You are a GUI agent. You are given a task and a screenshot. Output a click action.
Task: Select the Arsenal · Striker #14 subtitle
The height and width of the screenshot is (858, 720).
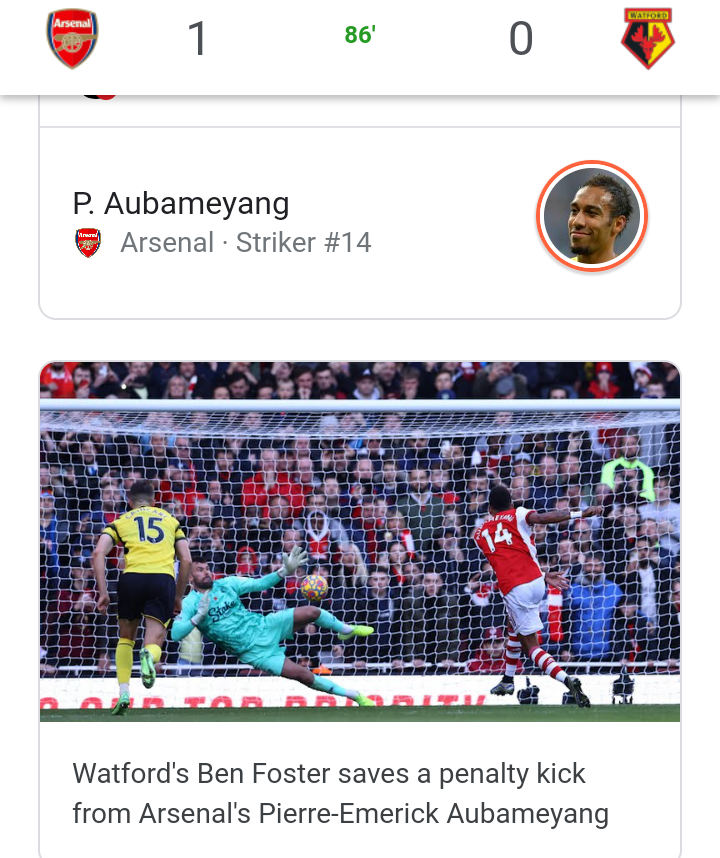click(246, 242)
